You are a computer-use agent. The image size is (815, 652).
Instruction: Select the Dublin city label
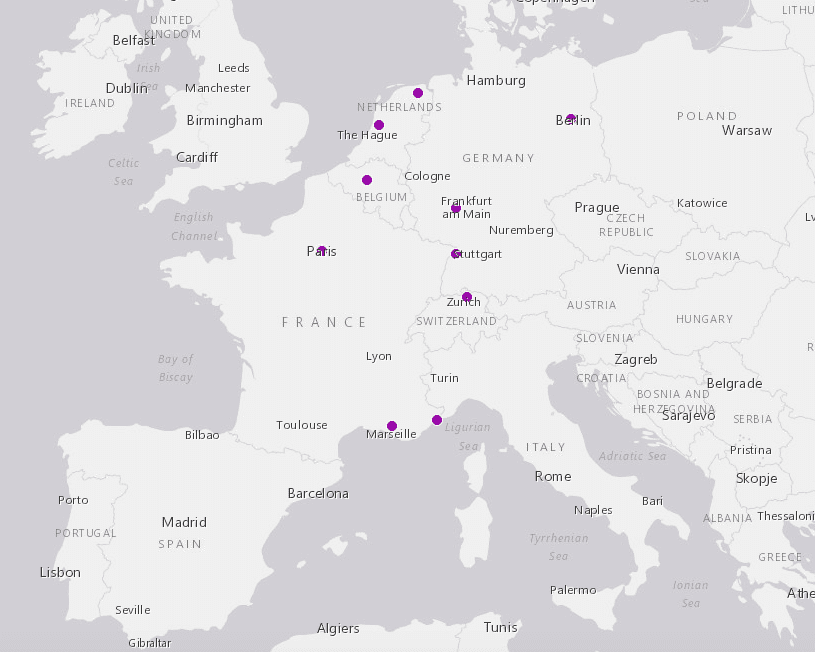[126, 88]
